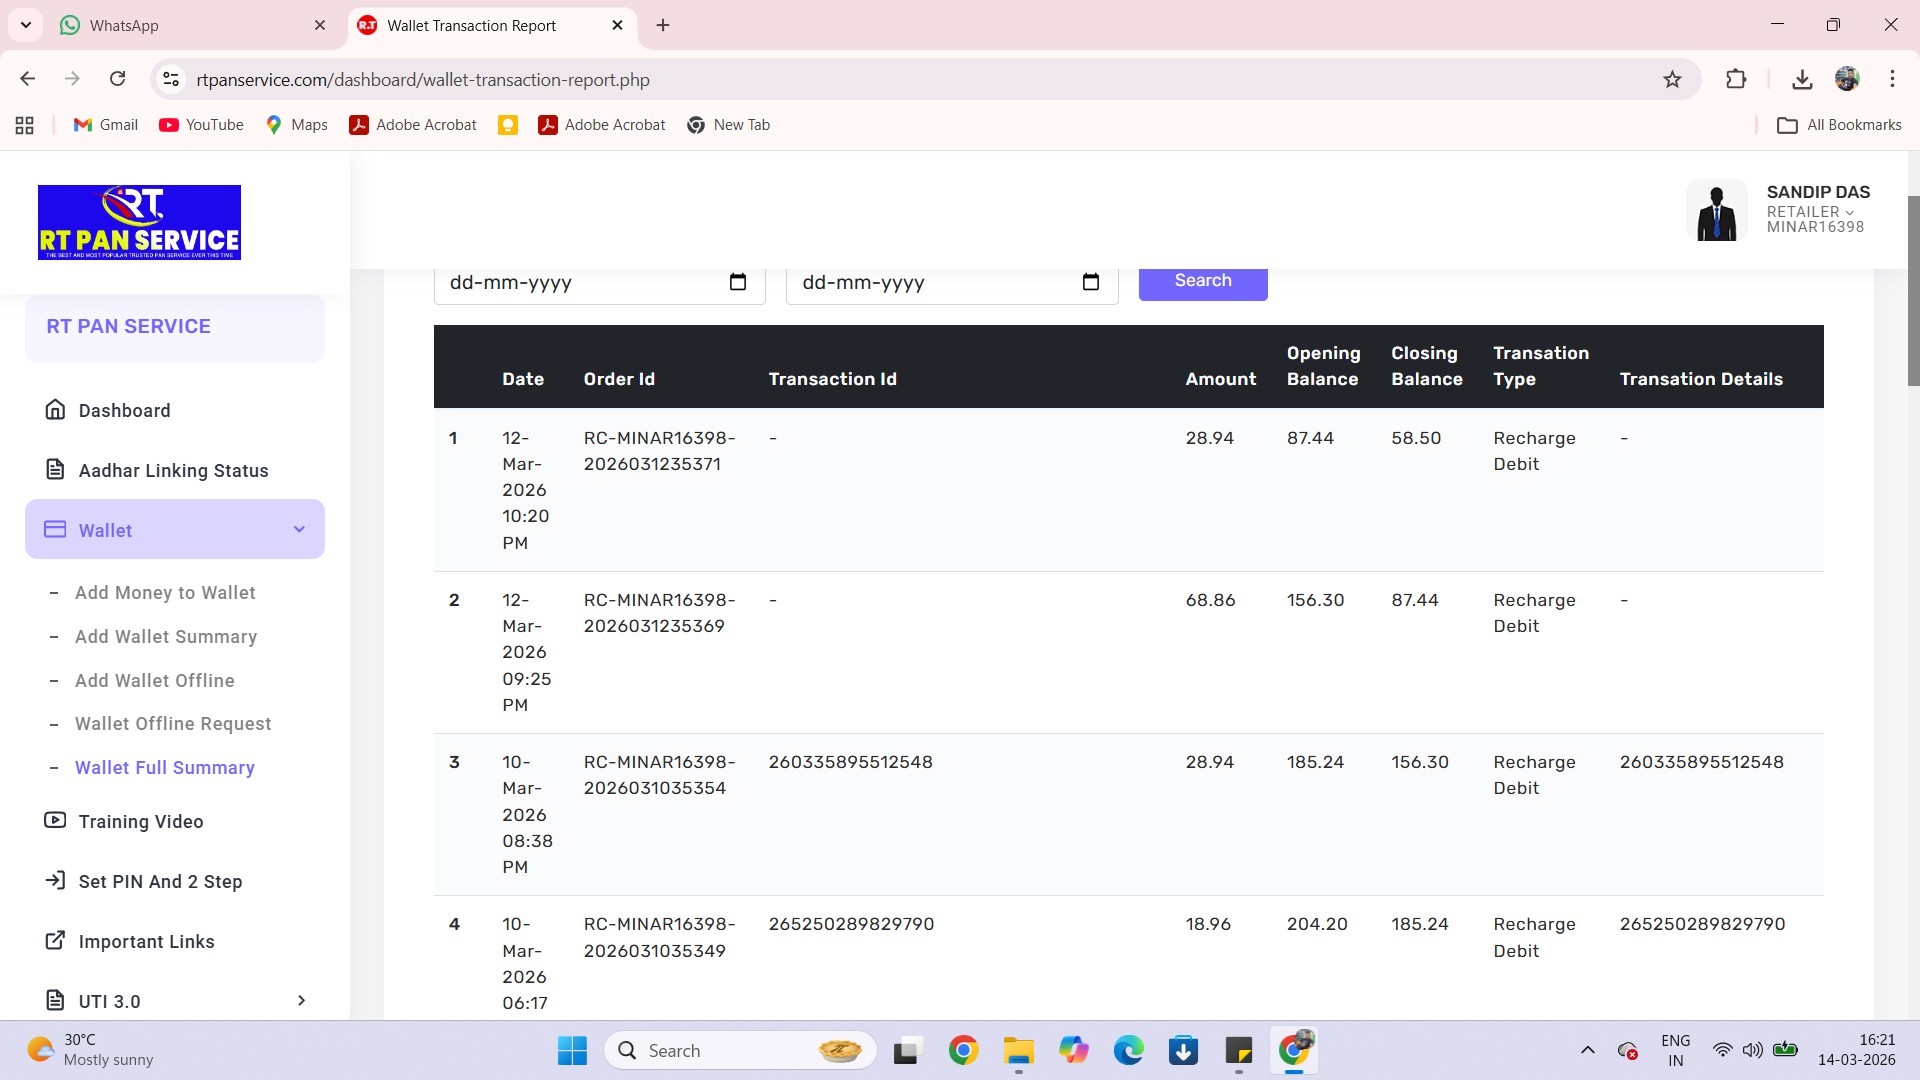The height and width of the screenshot is (1080, 1920).
Task: Open the Dashboard home icon in sidebar
Action: tap(55, 410)
